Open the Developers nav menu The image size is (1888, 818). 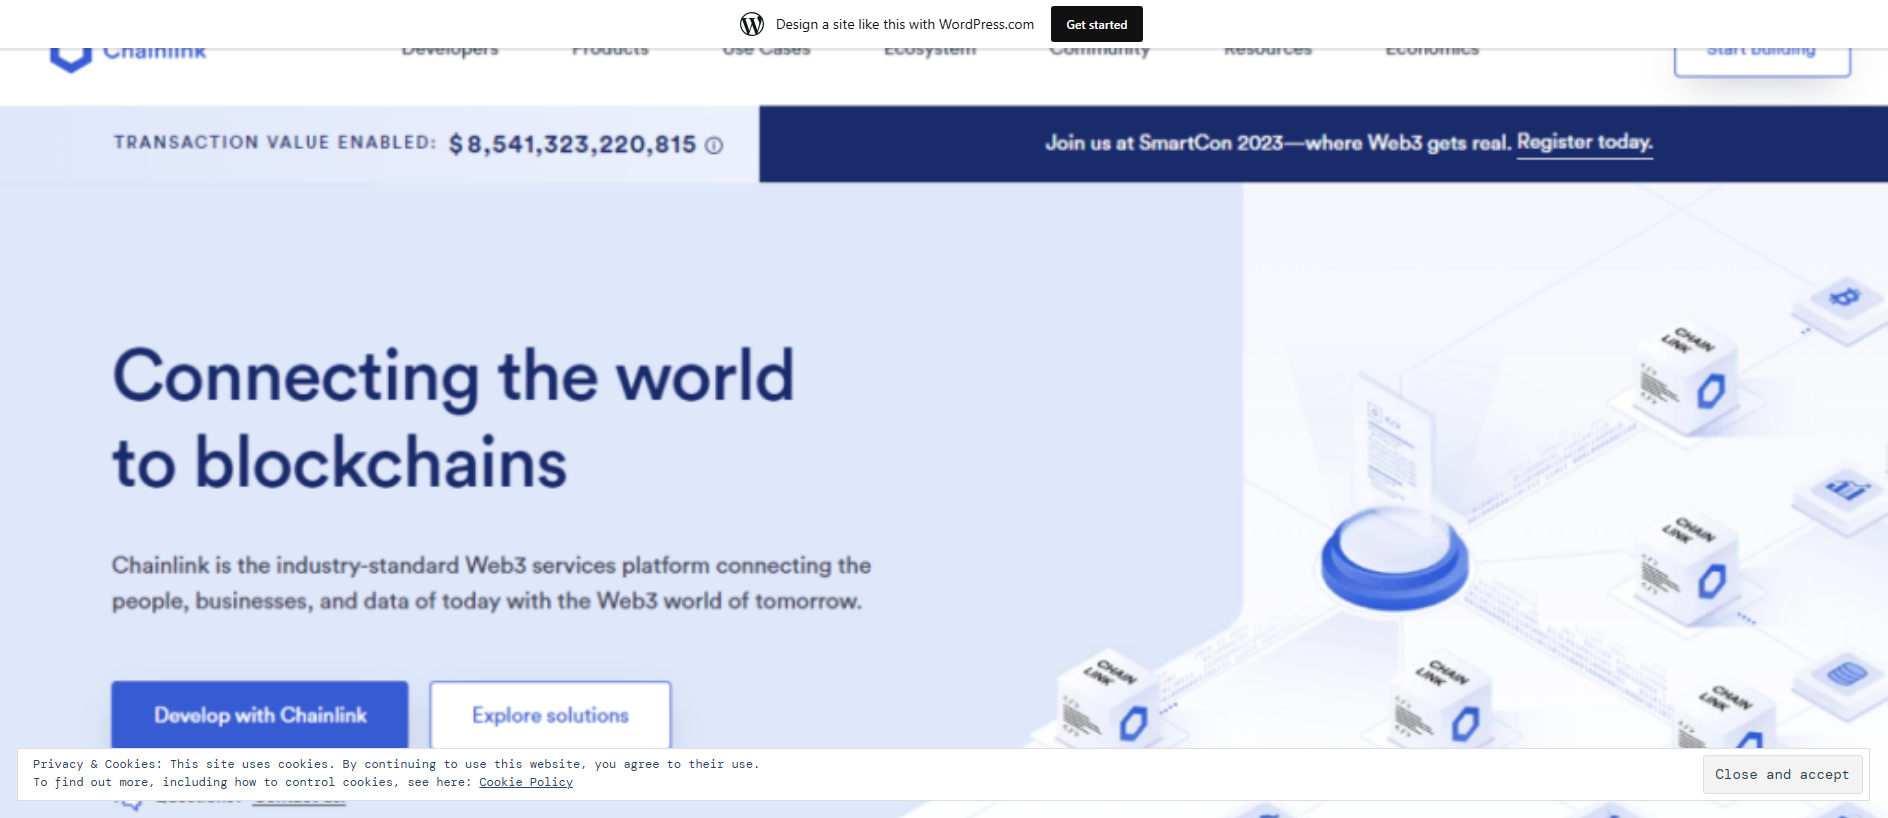450,51
